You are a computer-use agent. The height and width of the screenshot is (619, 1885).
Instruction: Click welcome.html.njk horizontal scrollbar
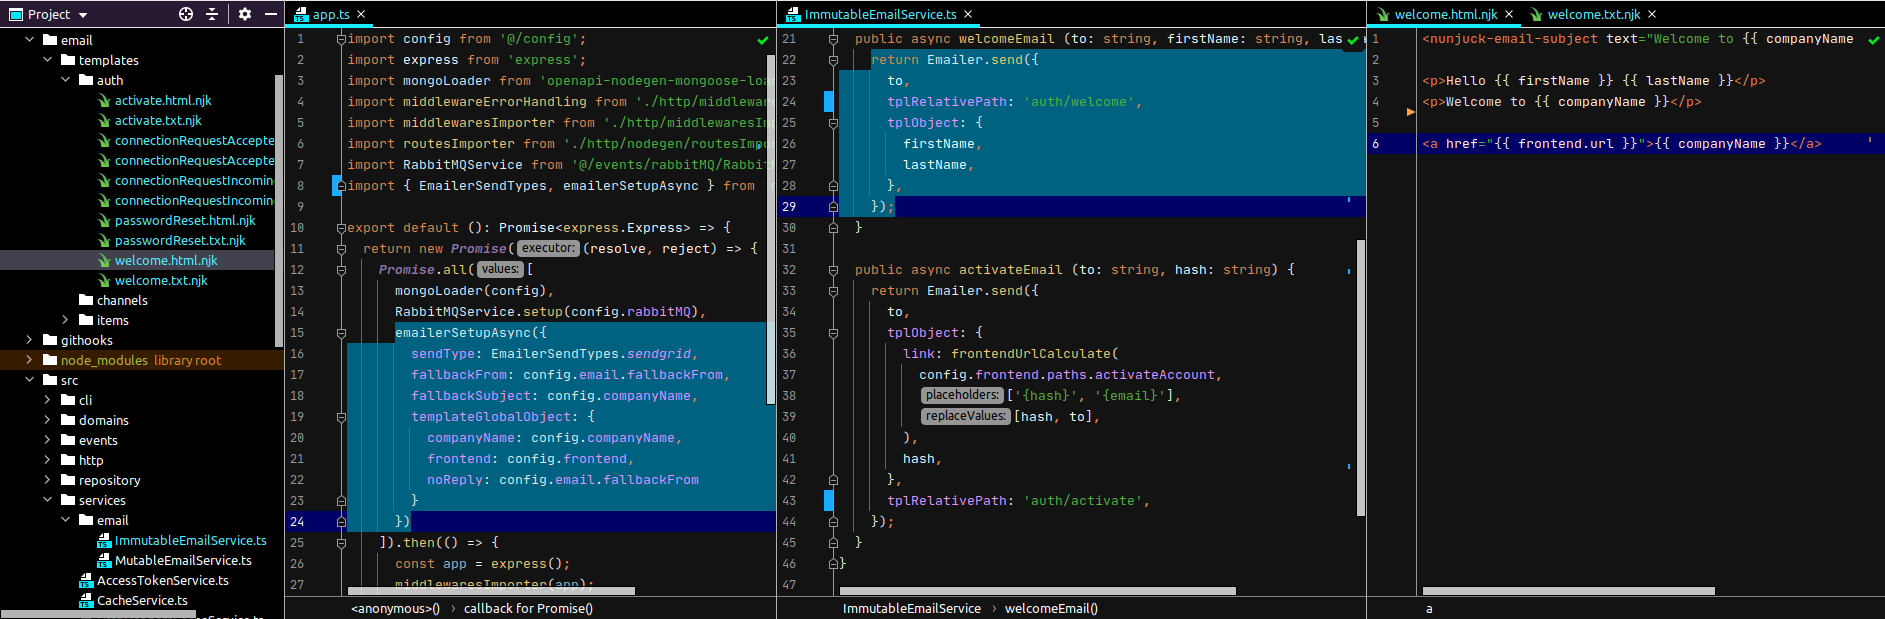coord(1568,591)
